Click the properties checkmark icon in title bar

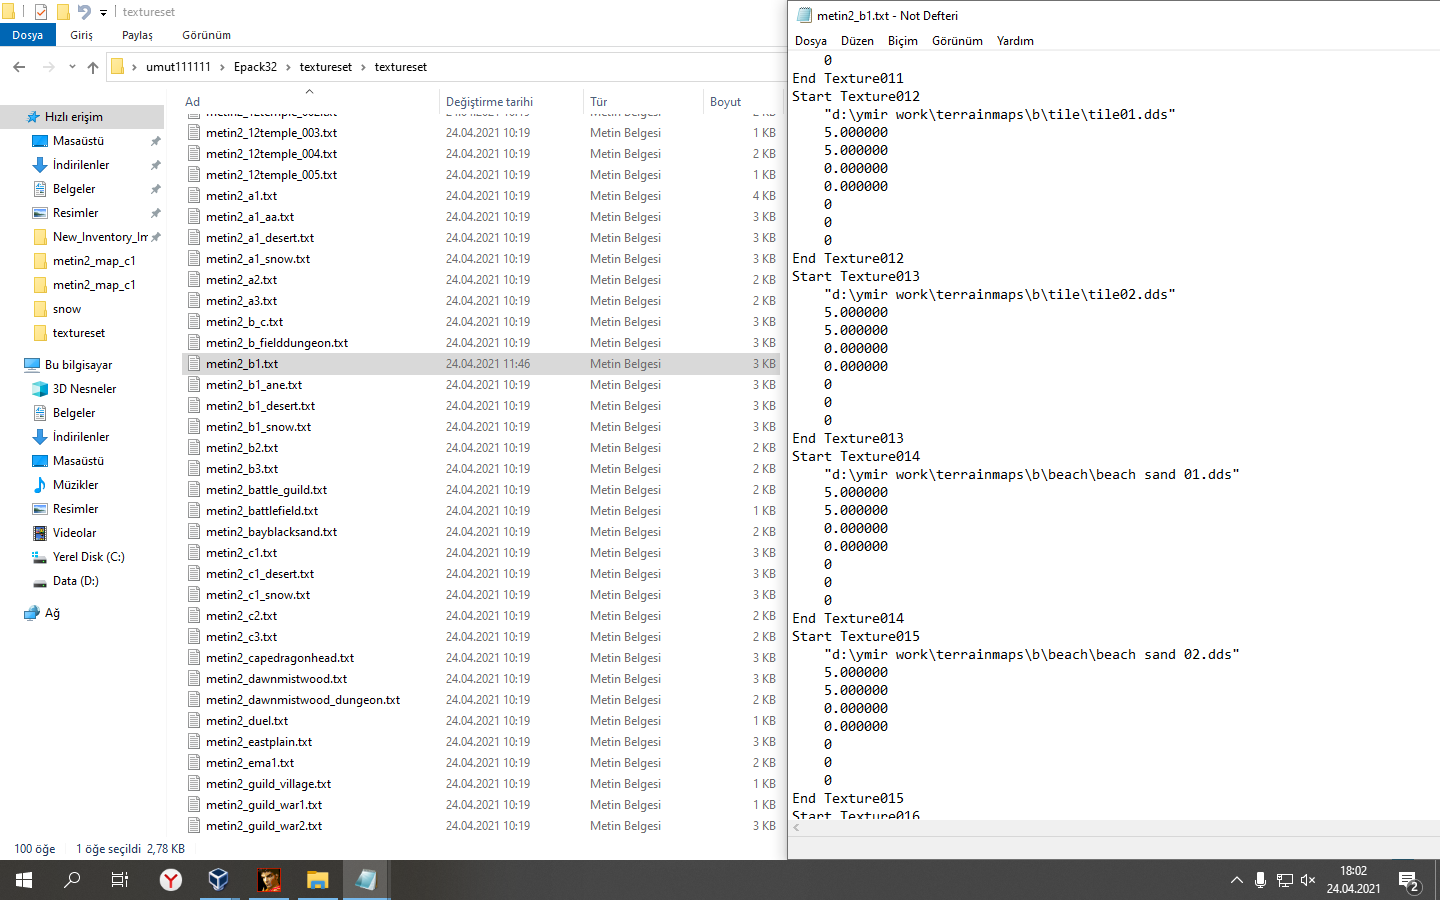(x=41, y=12)
